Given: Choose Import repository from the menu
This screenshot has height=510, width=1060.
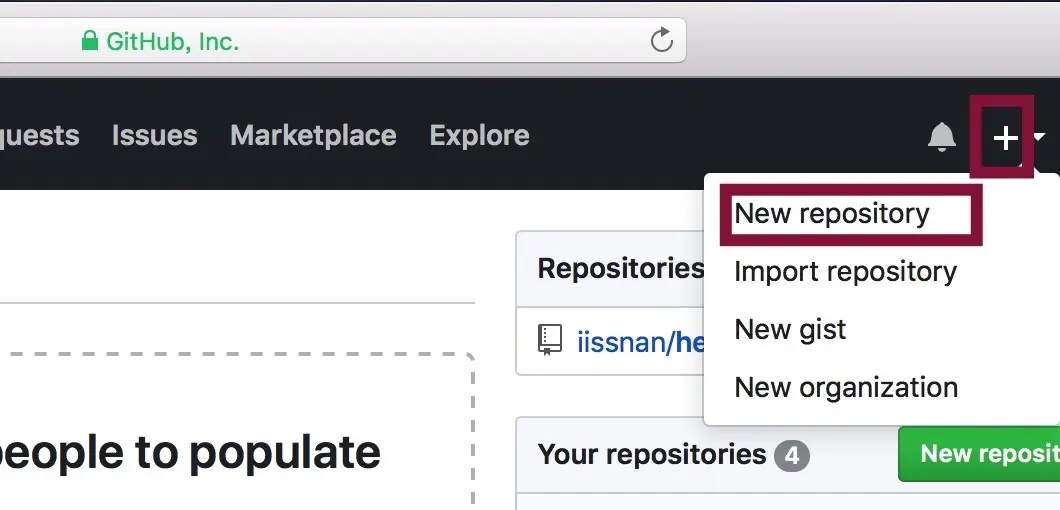Looking at the screenshot, I should (845, 272).
